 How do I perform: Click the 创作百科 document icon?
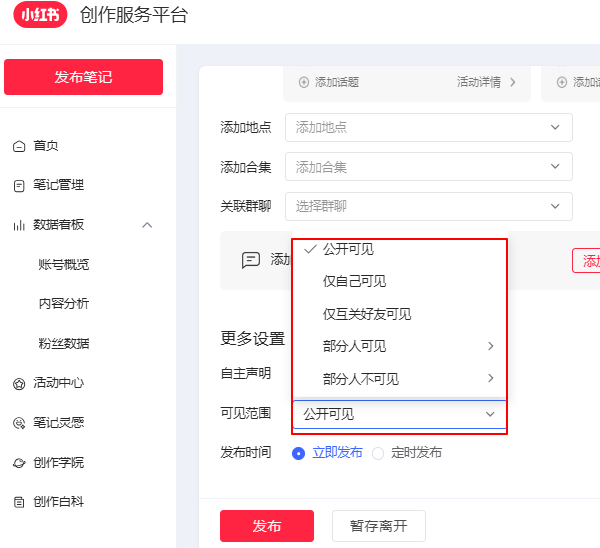19,502
